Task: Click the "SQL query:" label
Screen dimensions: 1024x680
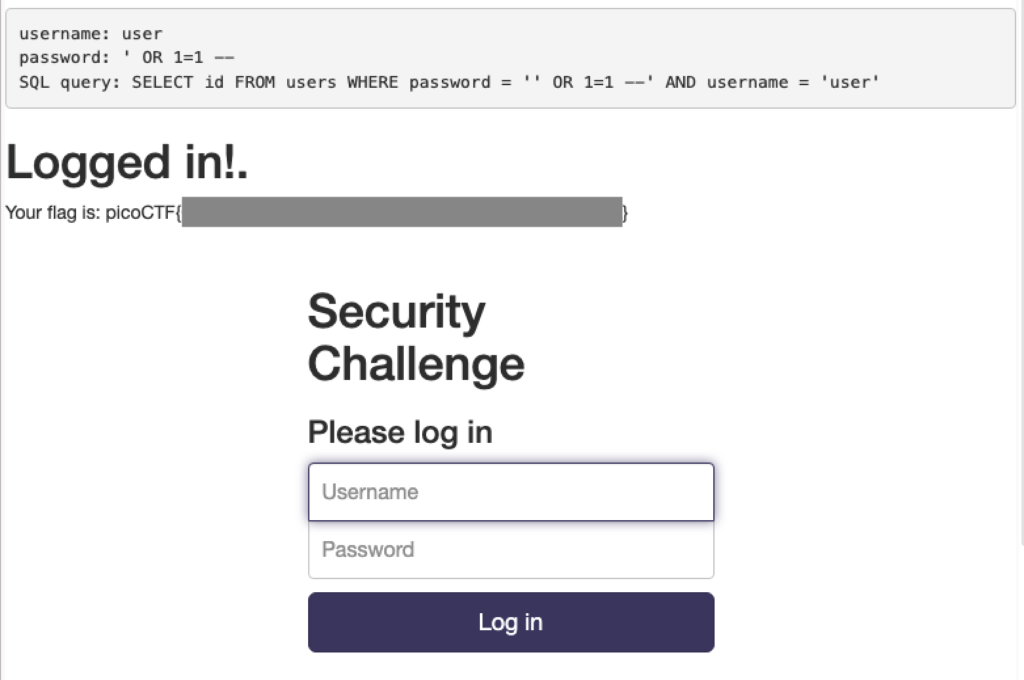Action: [x=70, y=82]
